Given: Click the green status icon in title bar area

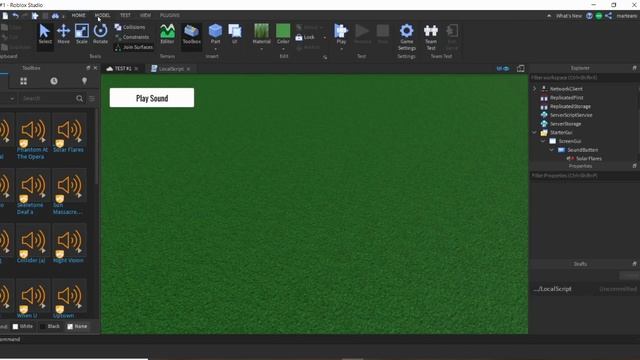Looking at the screenshot, I should pyautogui.click(x=599, y=16).
